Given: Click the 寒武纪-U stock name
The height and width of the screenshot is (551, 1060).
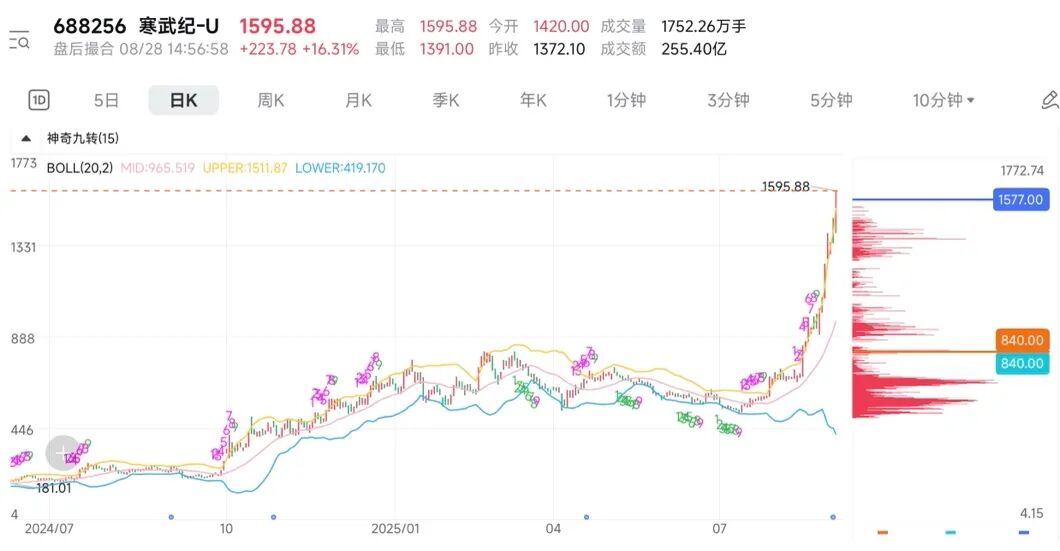Looking at the screenshot, I should (179, 26).
